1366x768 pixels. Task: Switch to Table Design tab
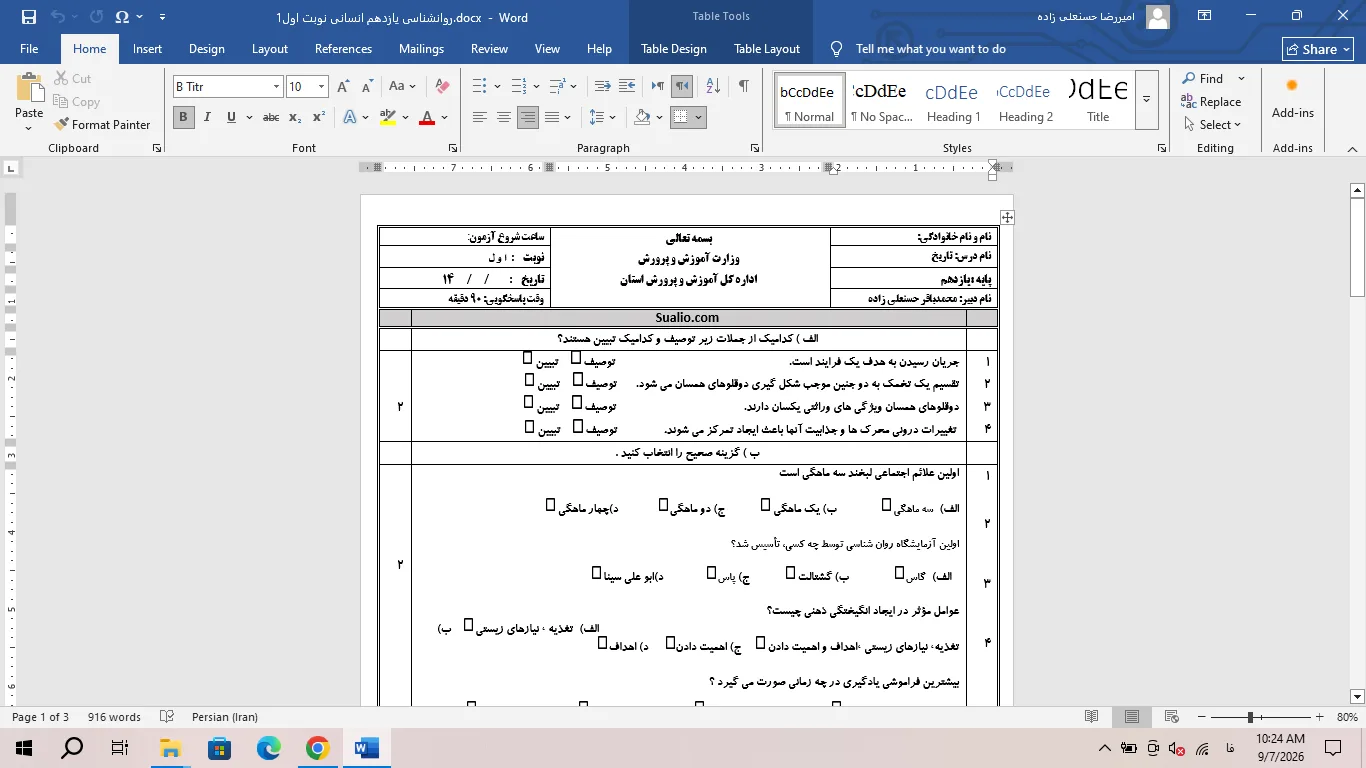tap(674, 49)
